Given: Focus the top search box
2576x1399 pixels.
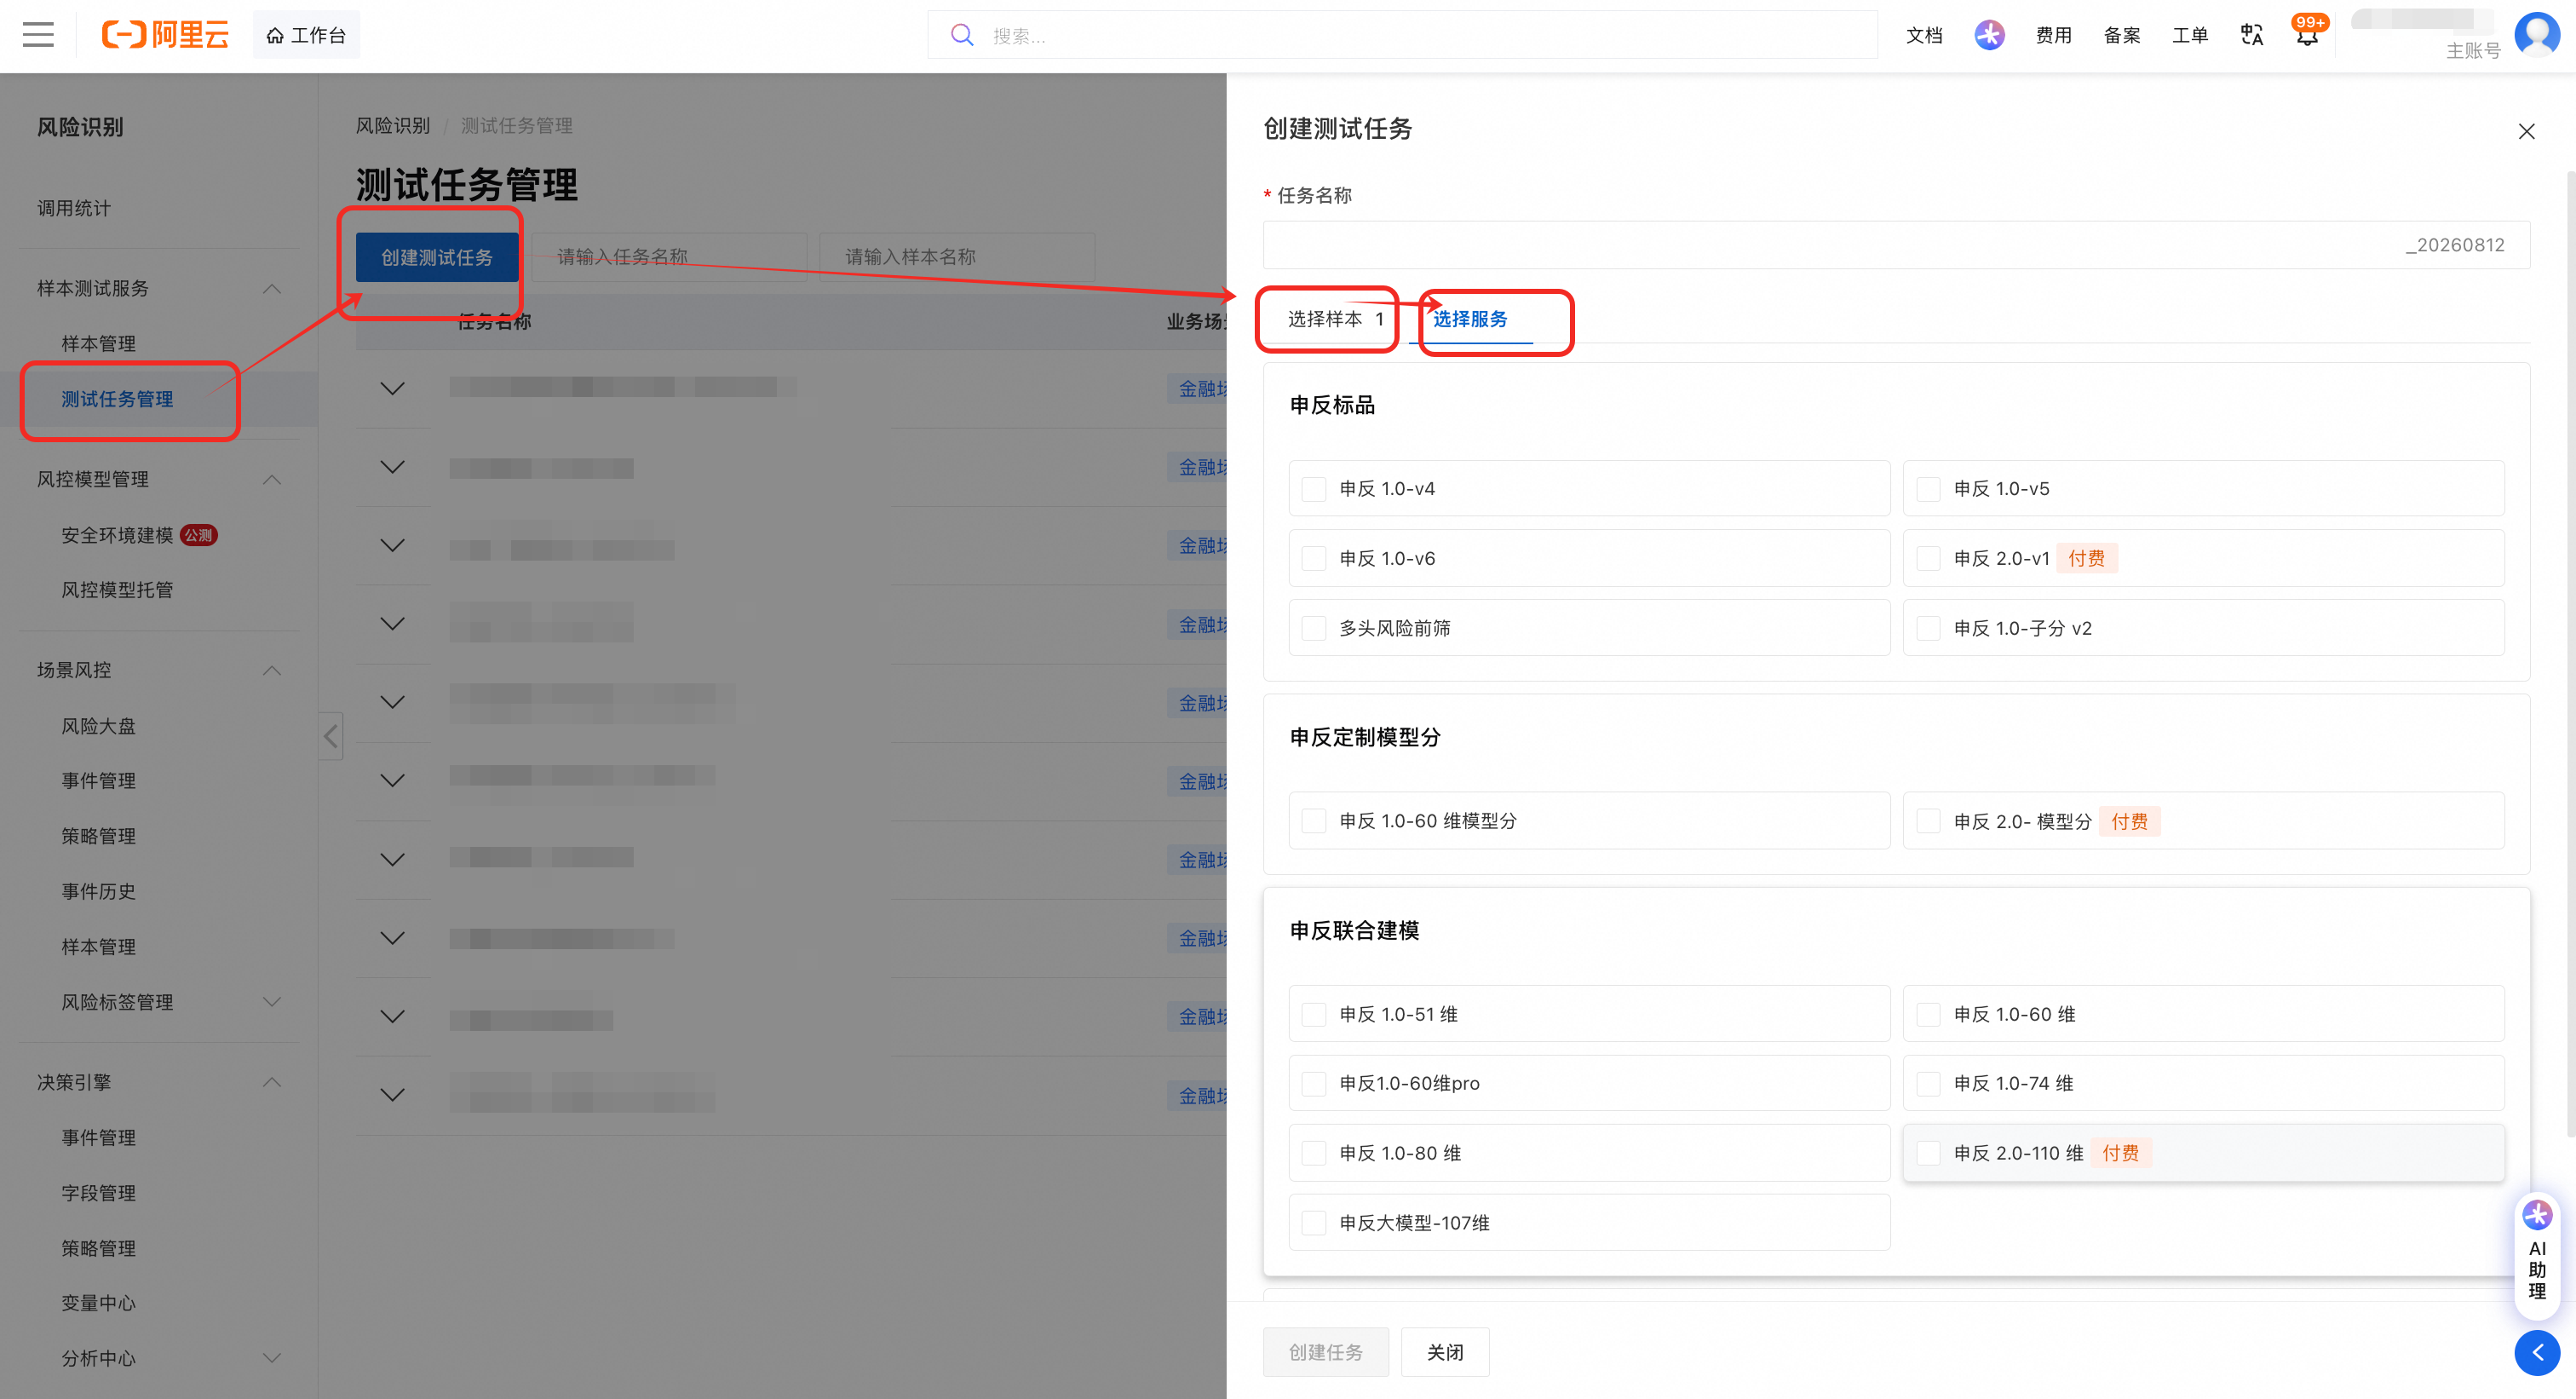Looking at the screenshot, I should pos(1403,35).
